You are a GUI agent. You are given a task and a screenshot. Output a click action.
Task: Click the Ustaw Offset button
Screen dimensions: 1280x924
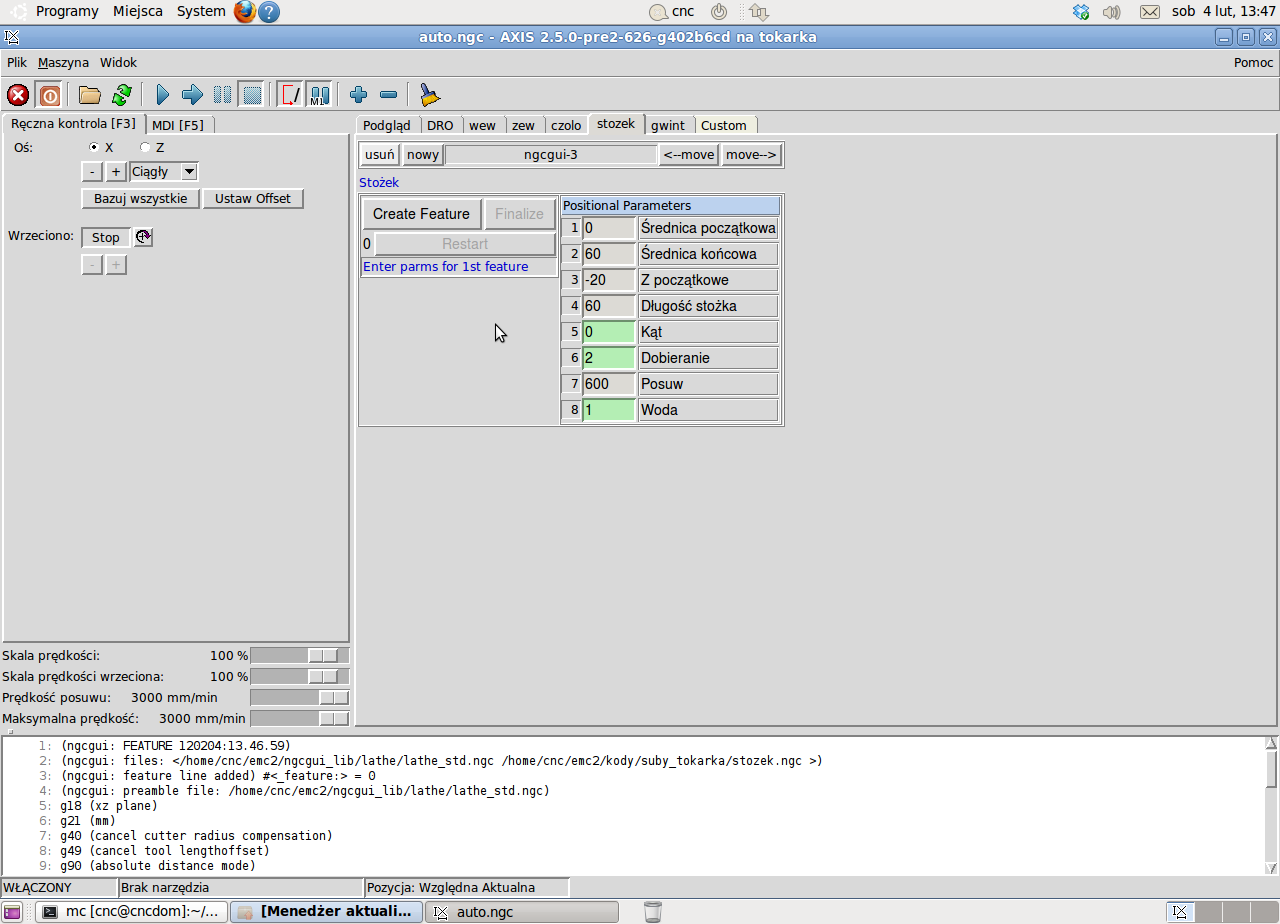[253, 198]
